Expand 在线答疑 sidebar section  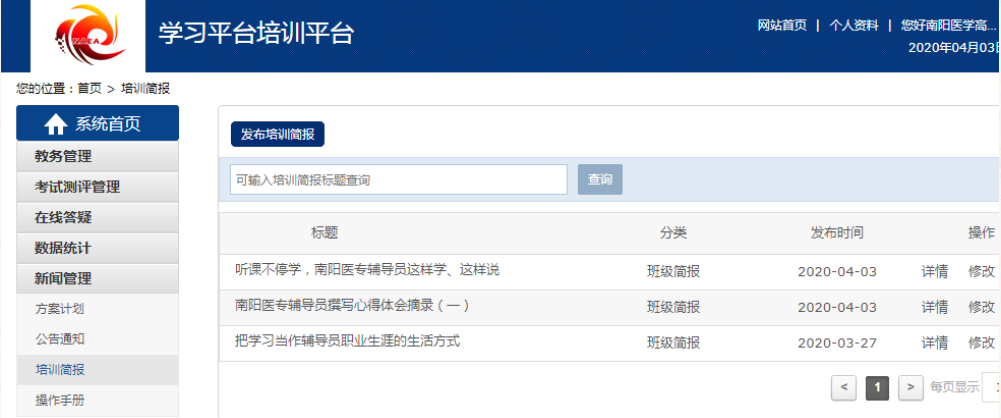click(x=98, y=217)
